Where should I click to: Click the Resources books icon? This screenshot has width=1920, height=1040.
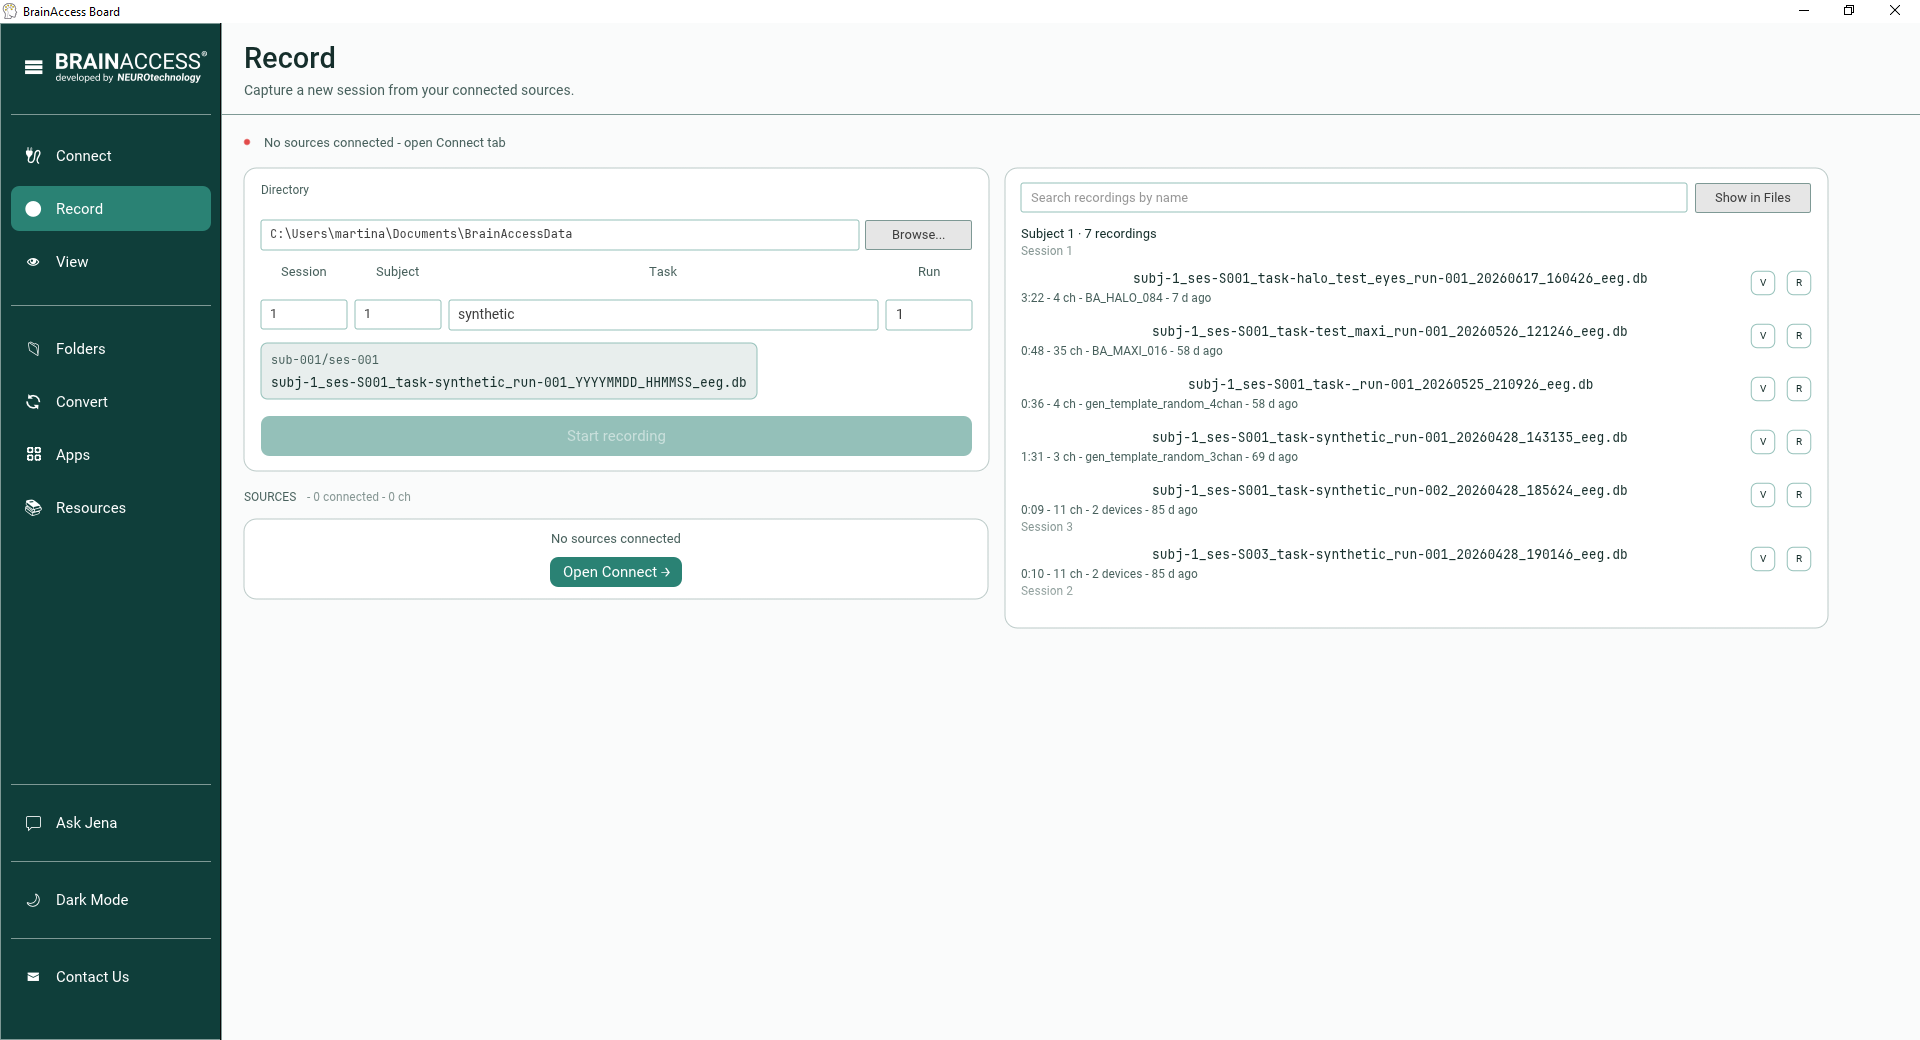coord(33,508)
